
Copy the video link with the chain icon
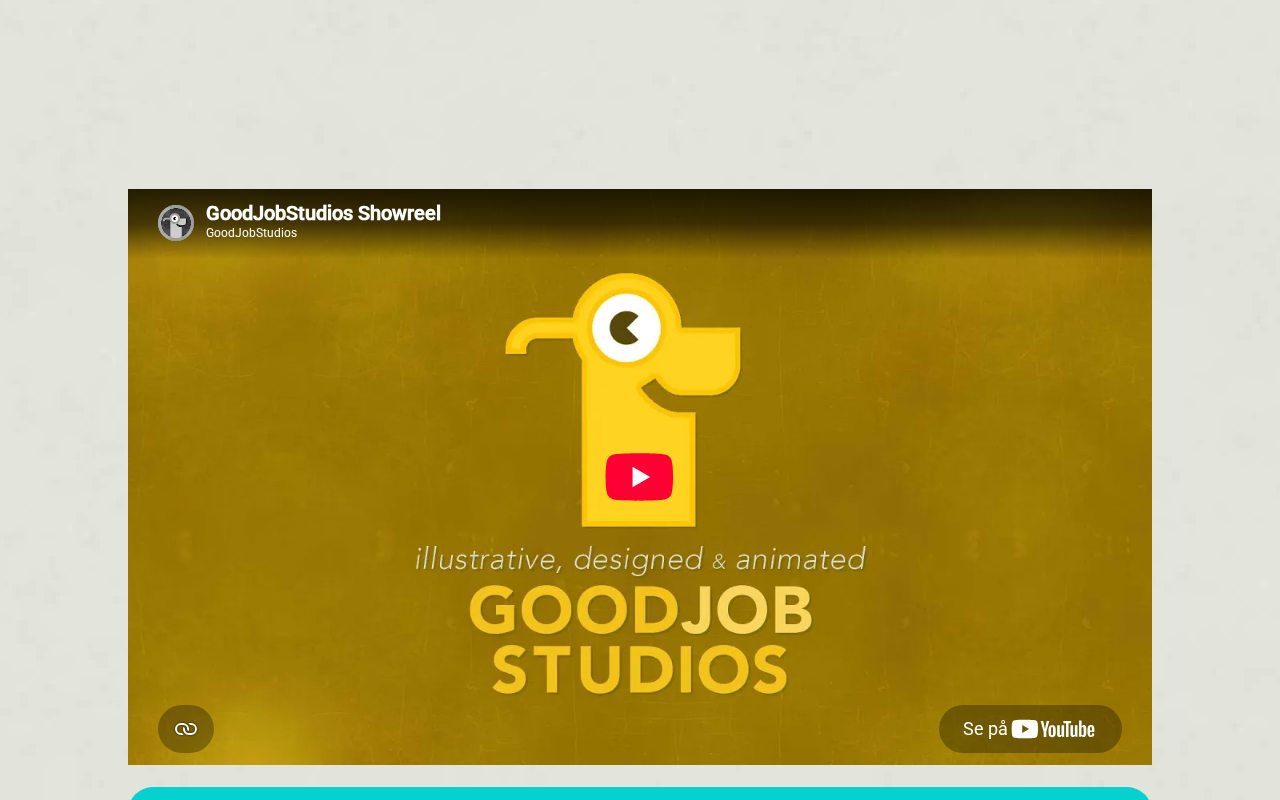[186, 729]
